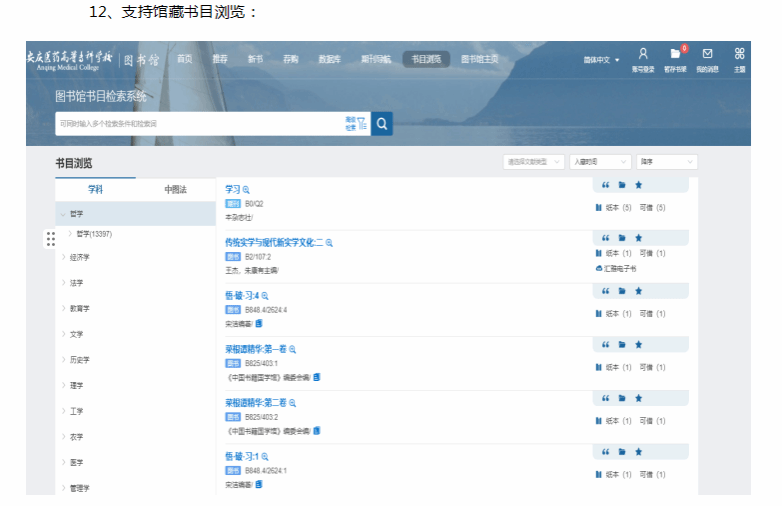Open the language dropdown 简体中文
Screen dimensions: 782x506
coord(601,60)
